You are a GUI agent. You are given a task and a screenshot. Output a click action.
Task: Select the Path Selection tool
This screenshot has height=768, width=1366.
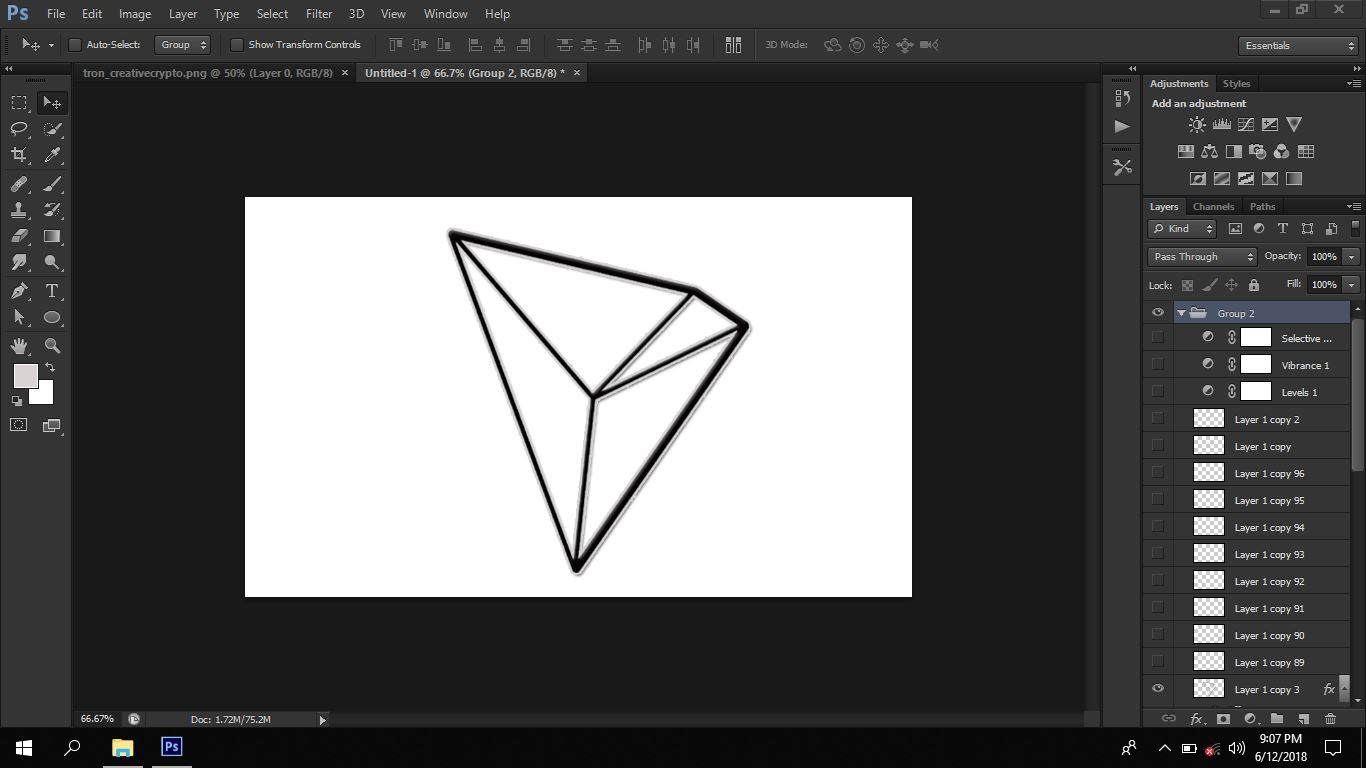[x=19, y=317]
